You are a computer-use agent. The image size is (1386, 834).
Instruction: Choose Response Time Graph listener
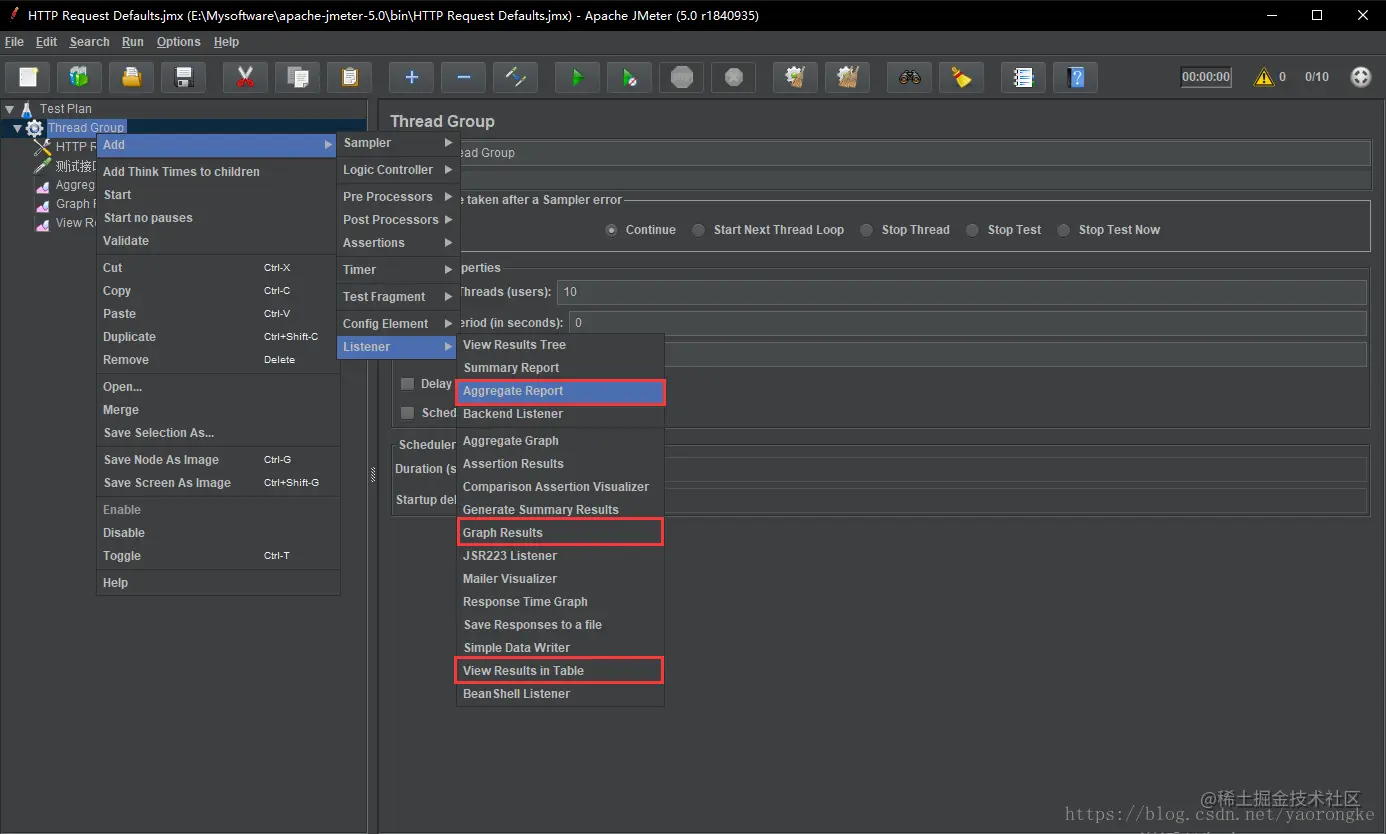(561, 602)
